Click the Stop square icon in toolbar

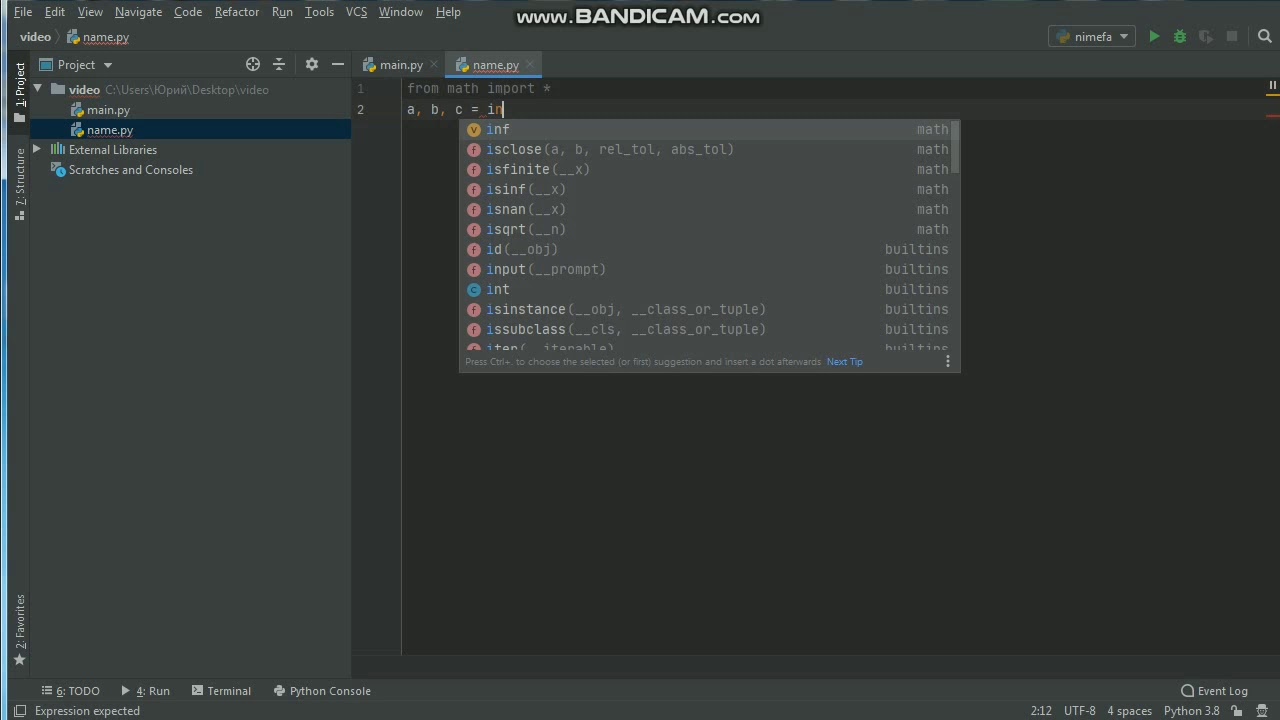tap(1232, 37)
